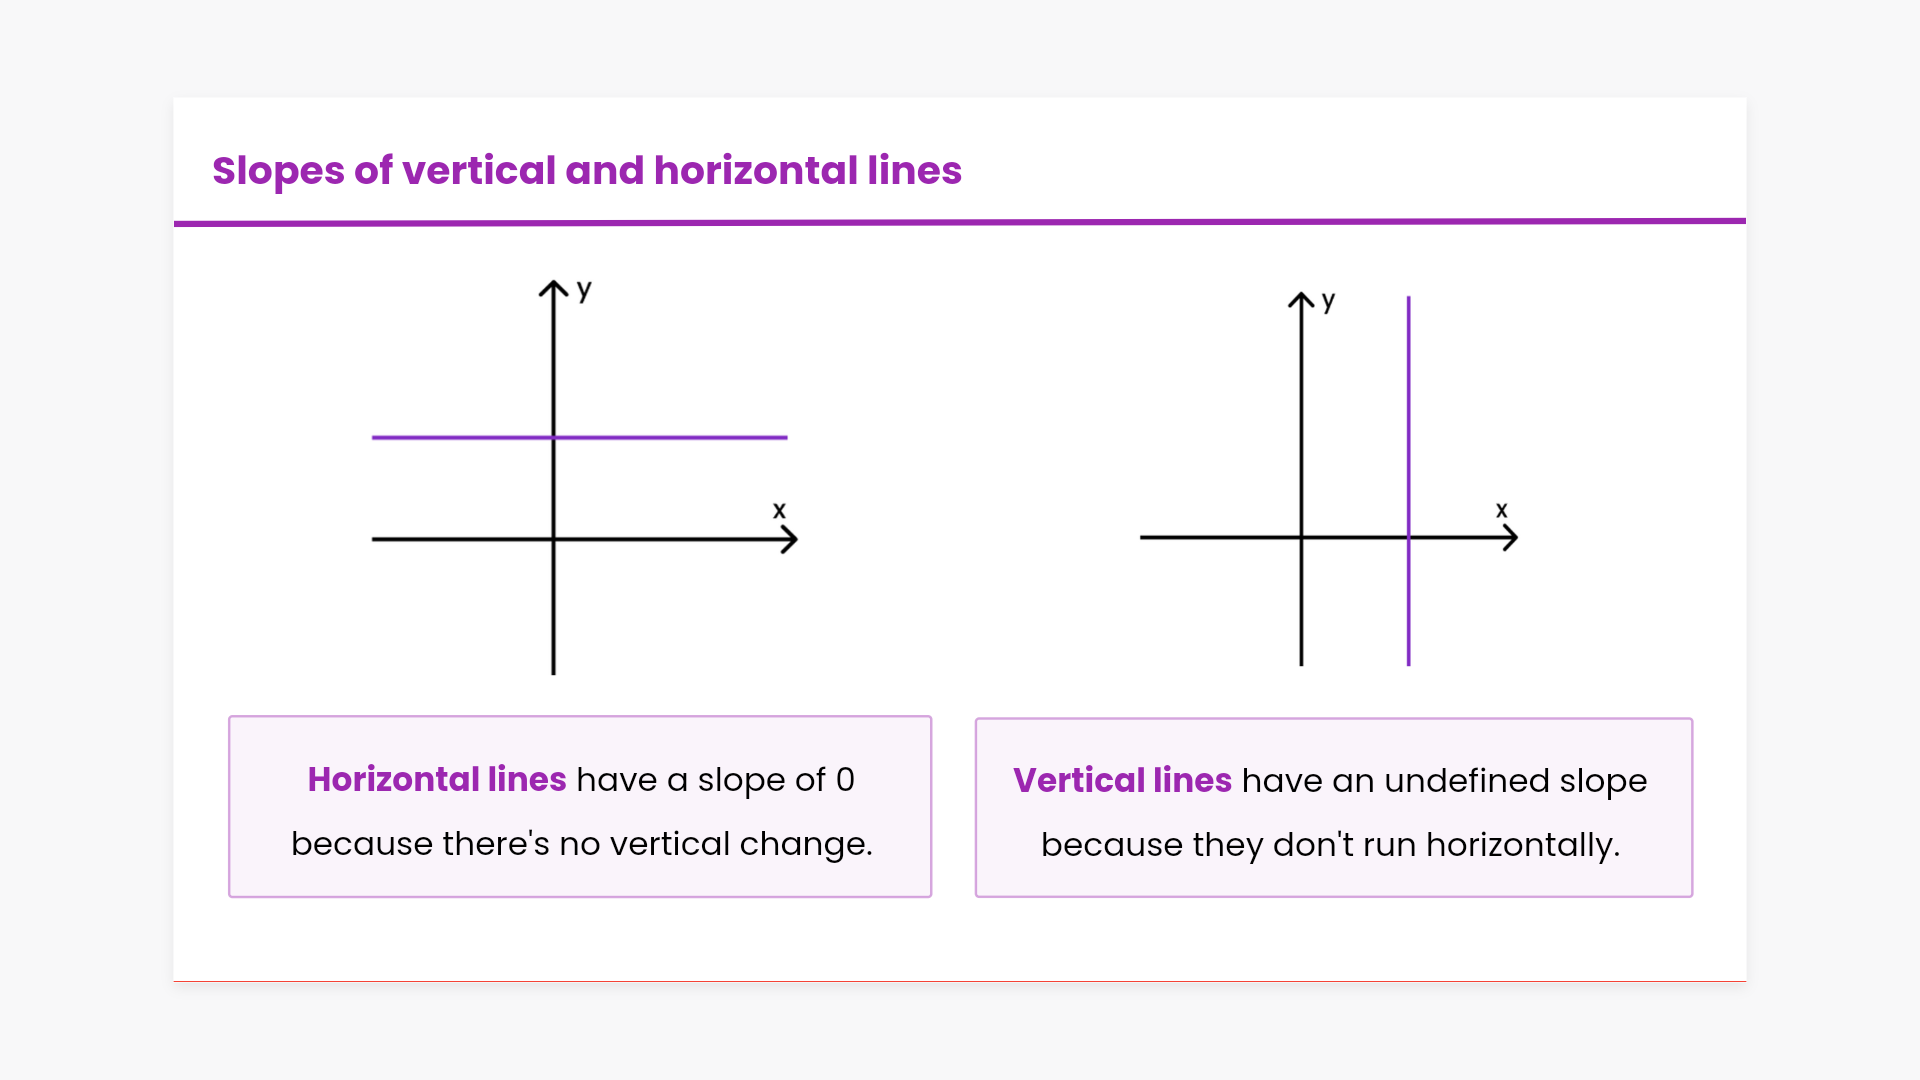This screenshot has width=1920, height=1080.
Task: Click the purple divider line under the title
Action: [x=960, y=222]
